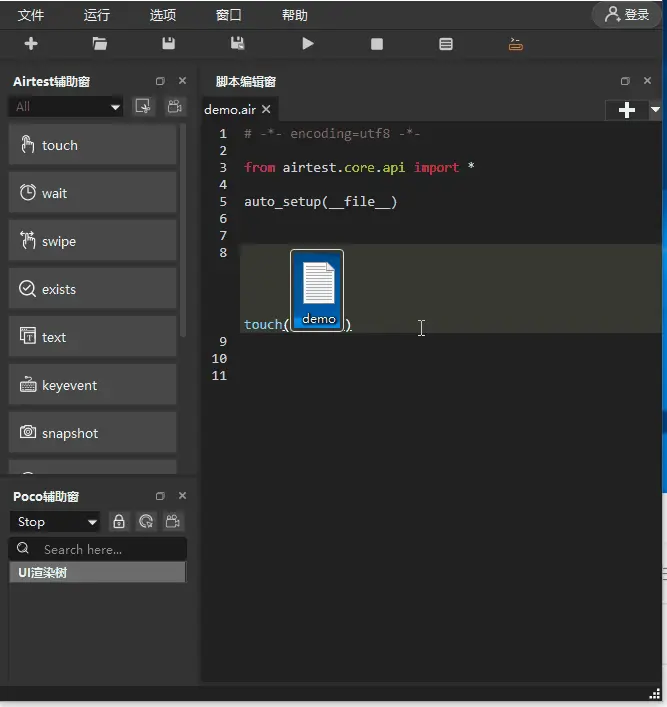Click the 登录 login button
This screenshot has height=707, width=667.
click(x=627, y=15)
